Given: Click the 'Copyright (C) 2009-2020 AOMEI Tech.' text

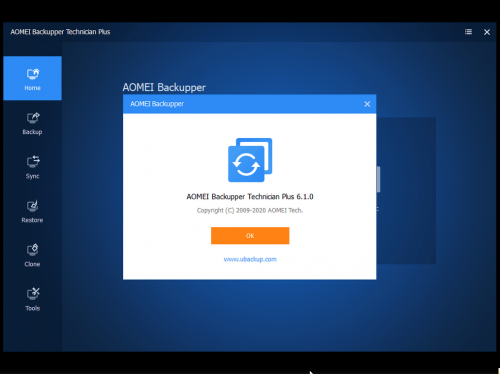Looking at the screenshot, I should coord(250,210).
